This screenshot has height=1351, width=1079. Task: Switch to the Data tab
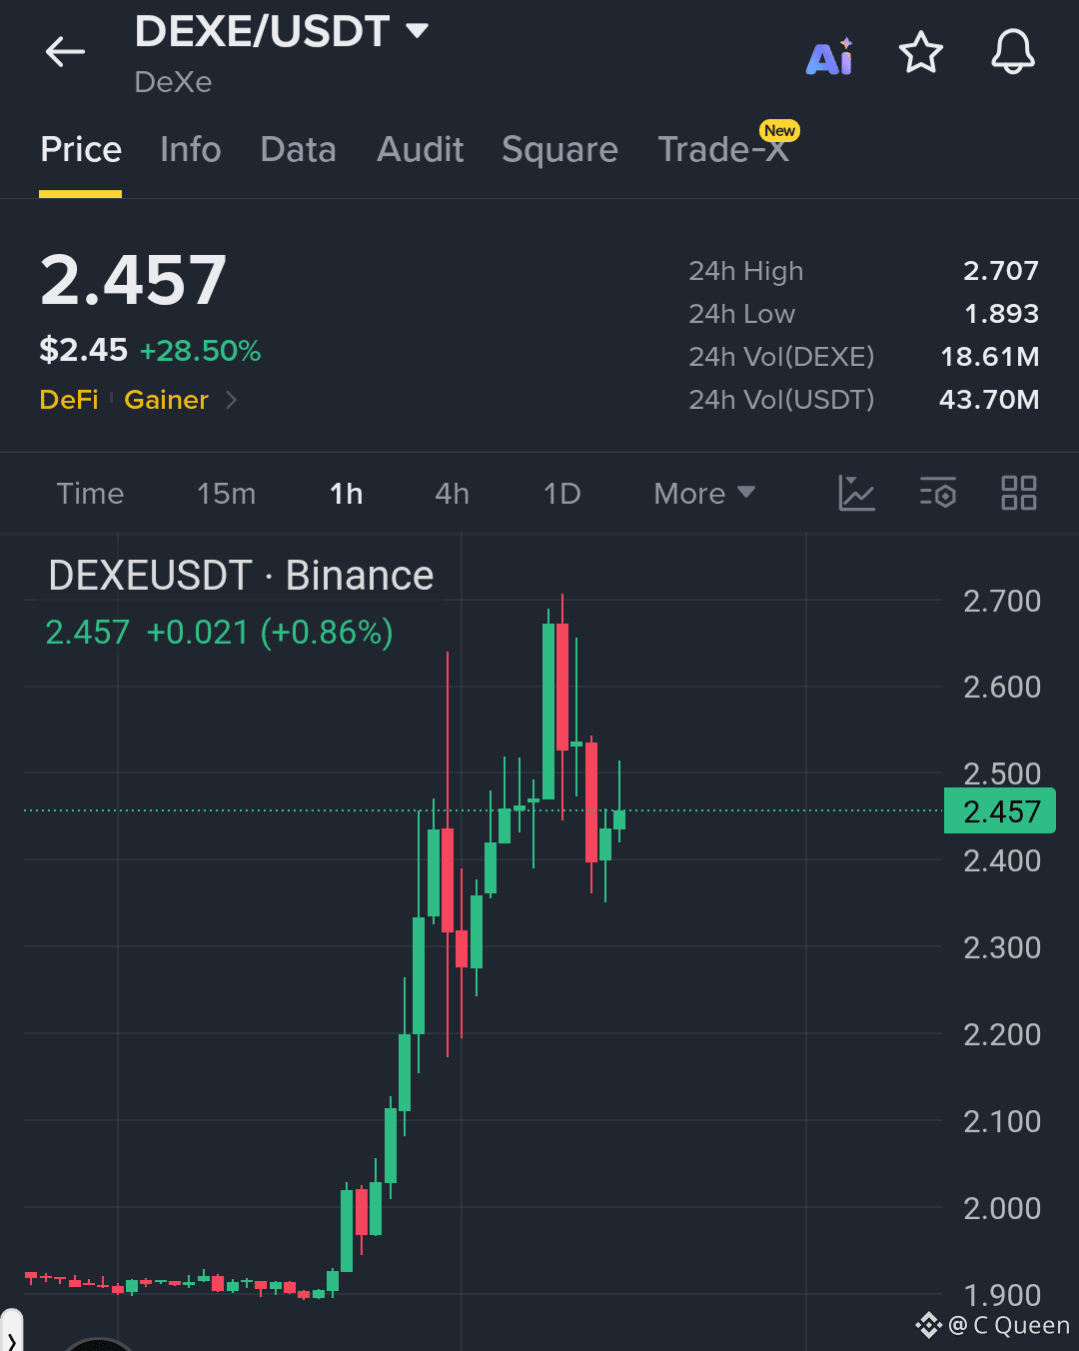pyautogui.click(x=298, y=150)
